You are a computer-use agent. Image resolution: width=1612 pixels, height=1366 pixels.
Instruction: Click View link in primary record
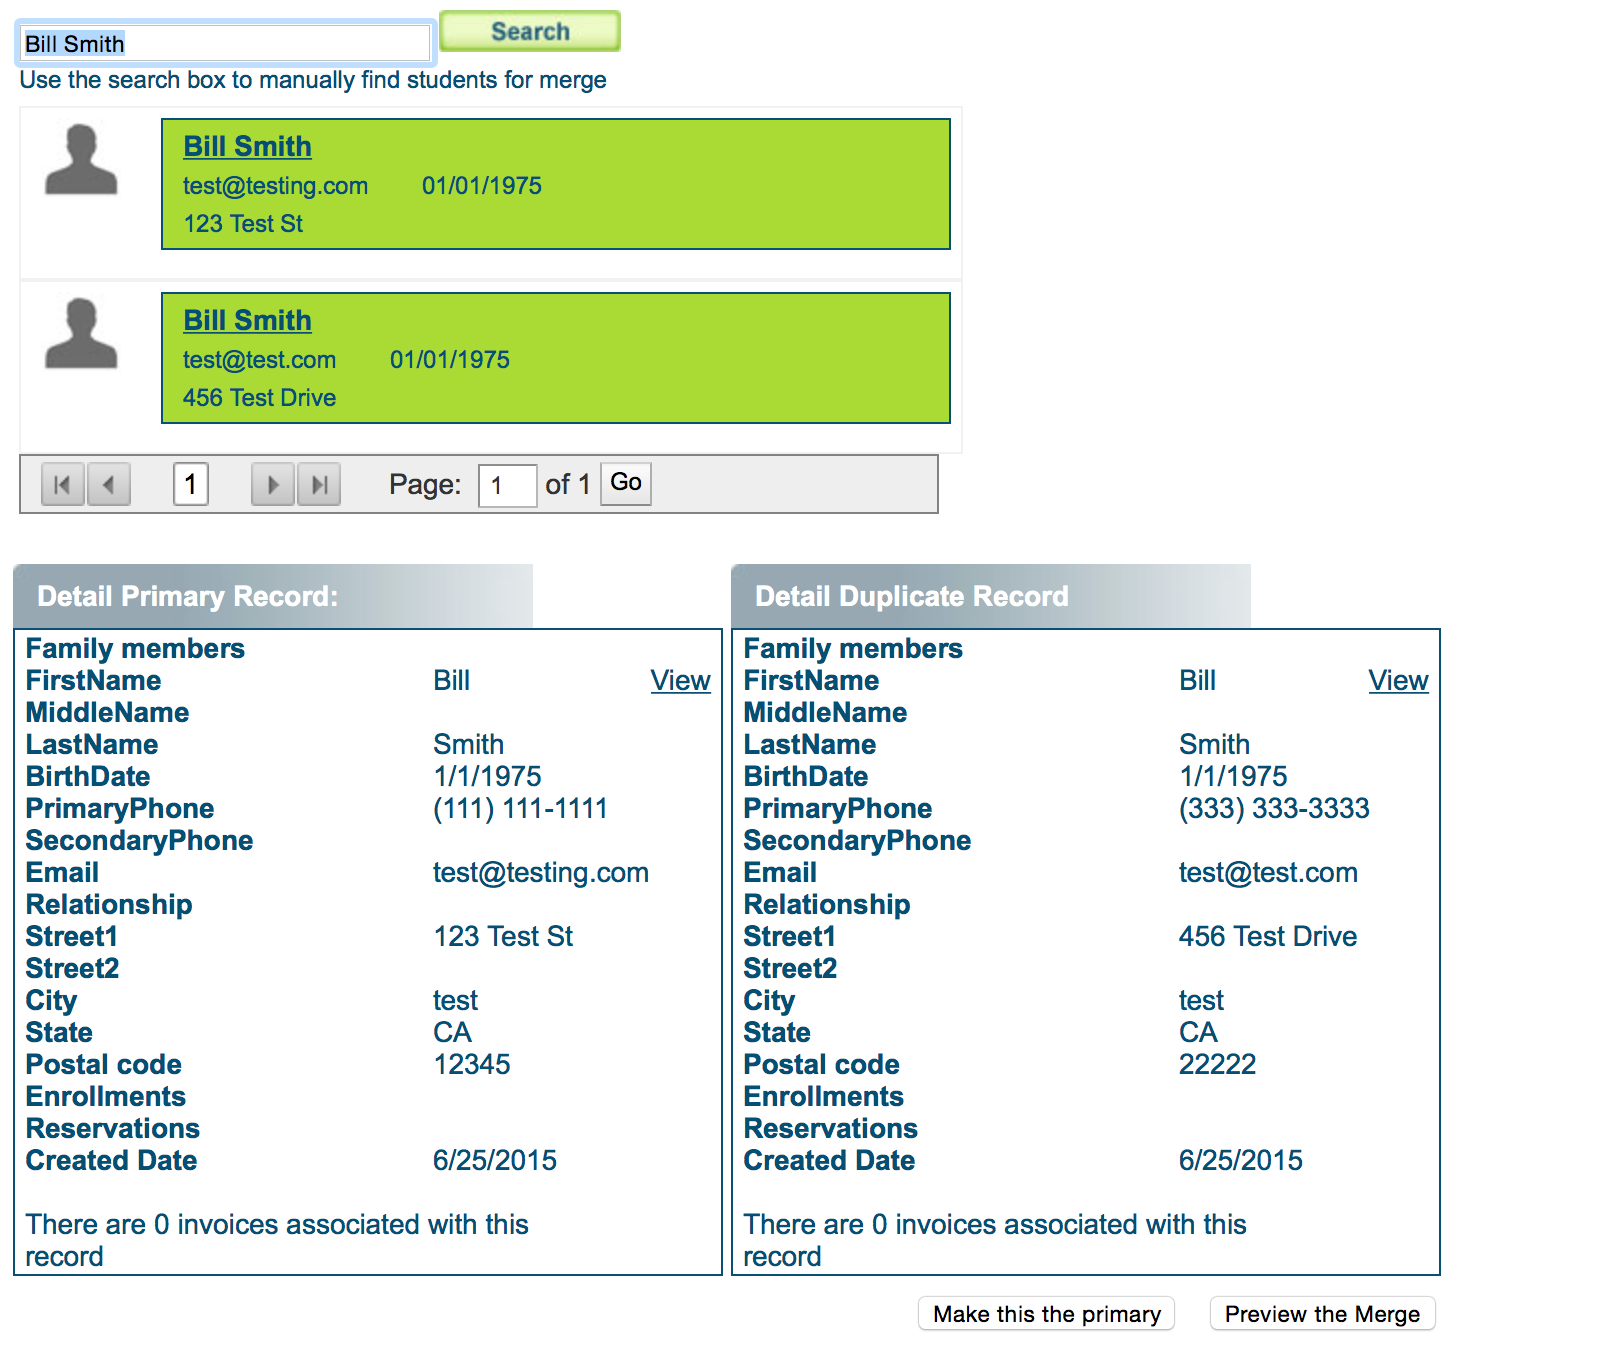[680, 681]
